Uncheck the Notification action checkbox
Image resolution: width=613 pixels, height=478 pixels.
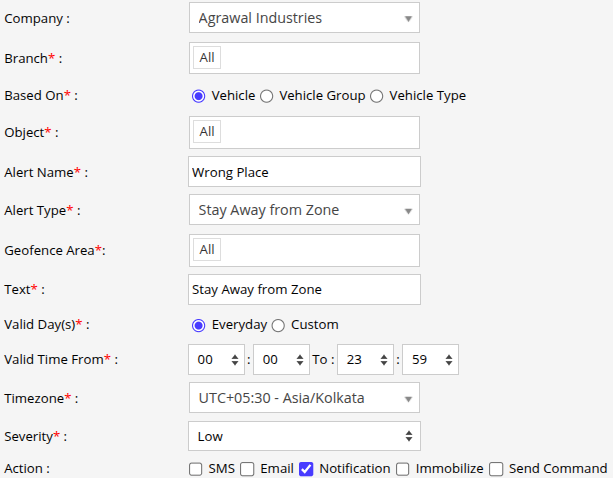307,469
